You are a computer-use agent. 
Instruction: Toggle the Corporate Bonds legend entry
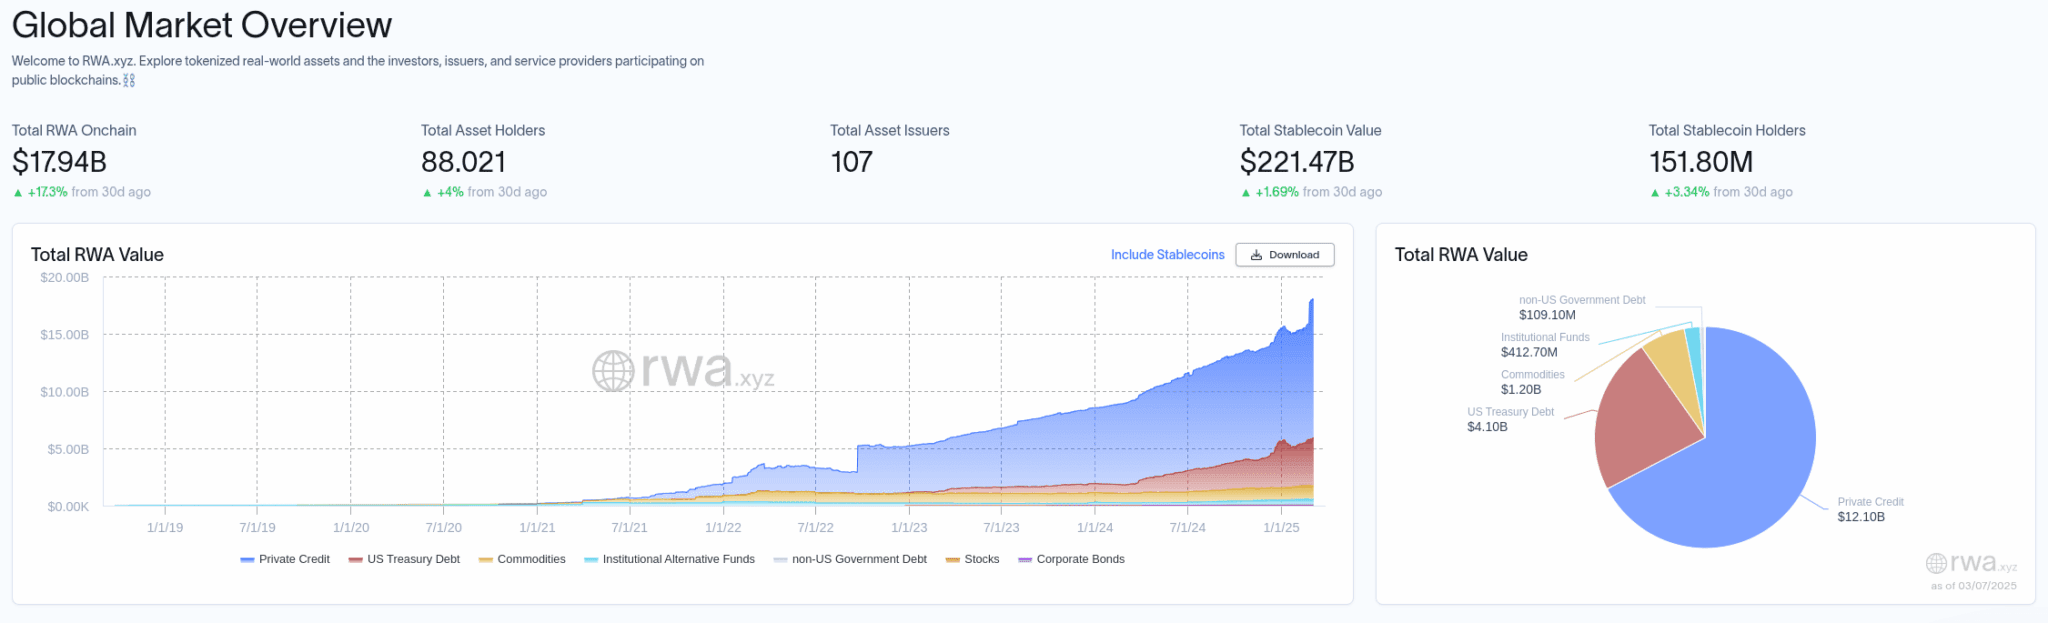(1071, 559)
